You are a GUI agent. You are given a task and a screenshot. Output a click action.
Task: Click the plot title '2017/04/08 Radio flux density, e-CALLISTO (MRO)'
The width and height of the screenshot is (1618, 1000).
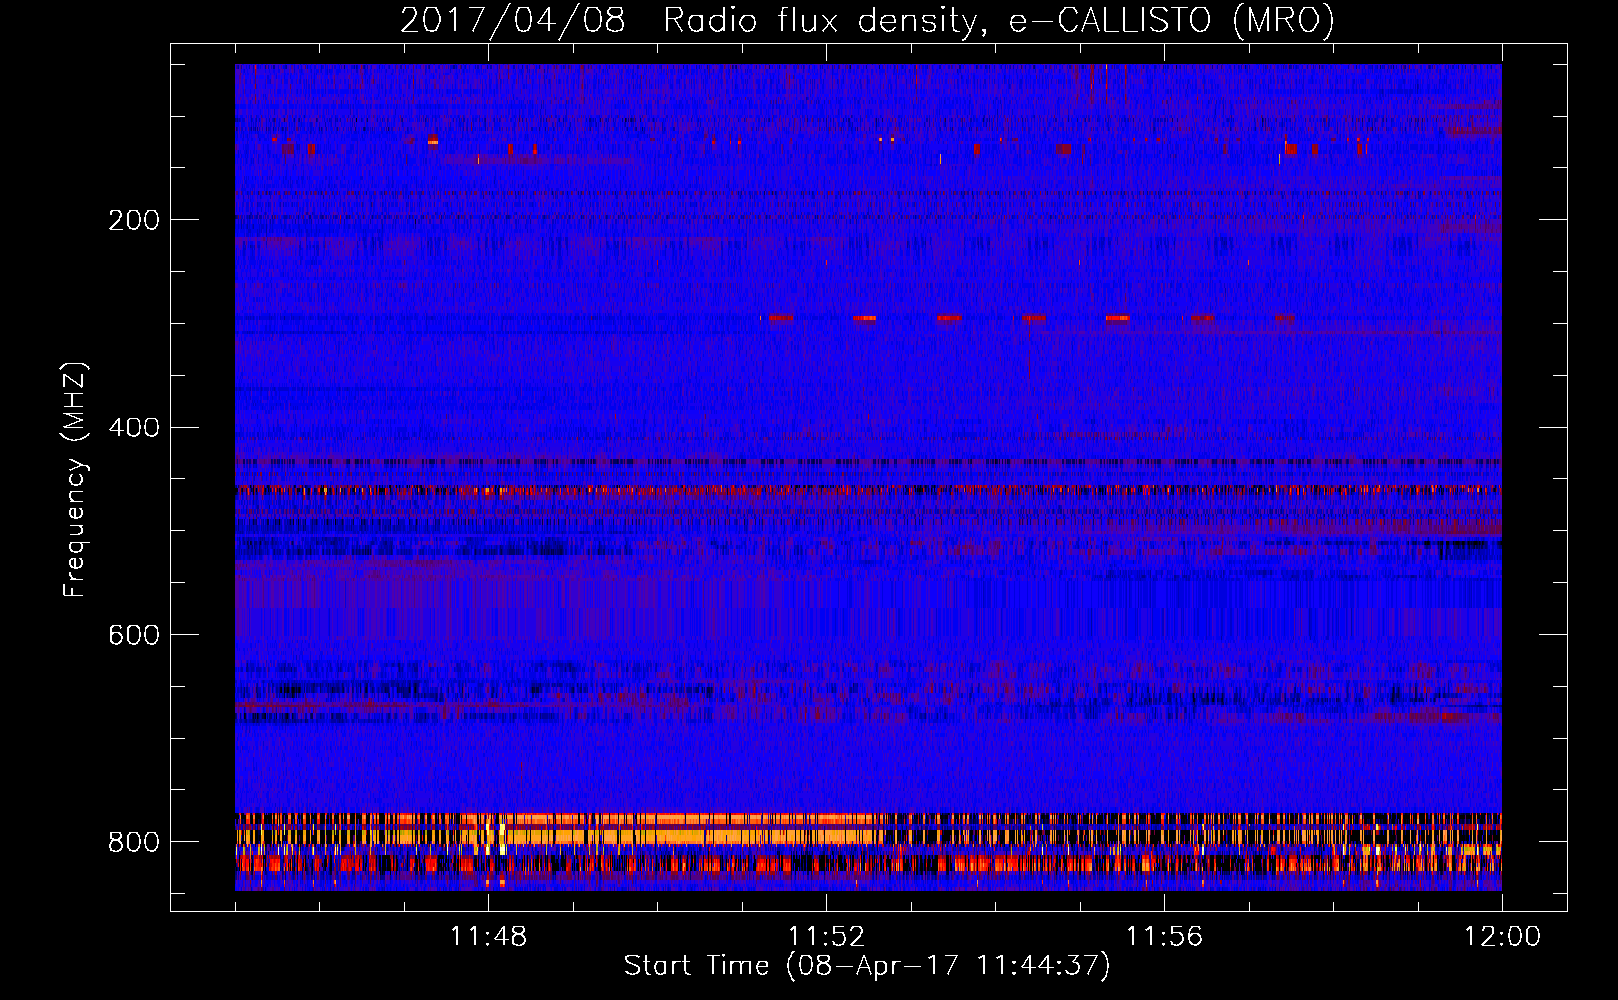pyautogui.click(x=867, y=21)
